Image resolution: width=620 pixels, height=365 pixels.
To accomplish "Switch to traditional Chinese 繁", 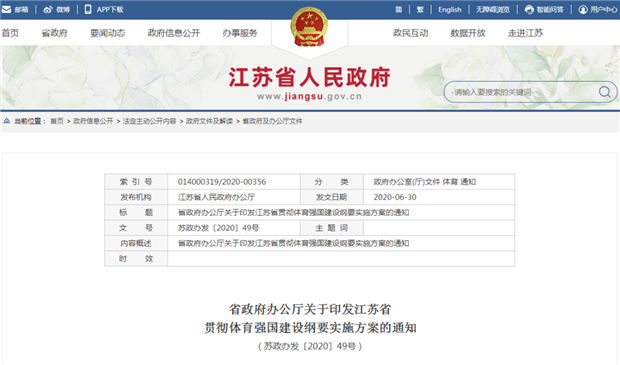I will (420, 9).
